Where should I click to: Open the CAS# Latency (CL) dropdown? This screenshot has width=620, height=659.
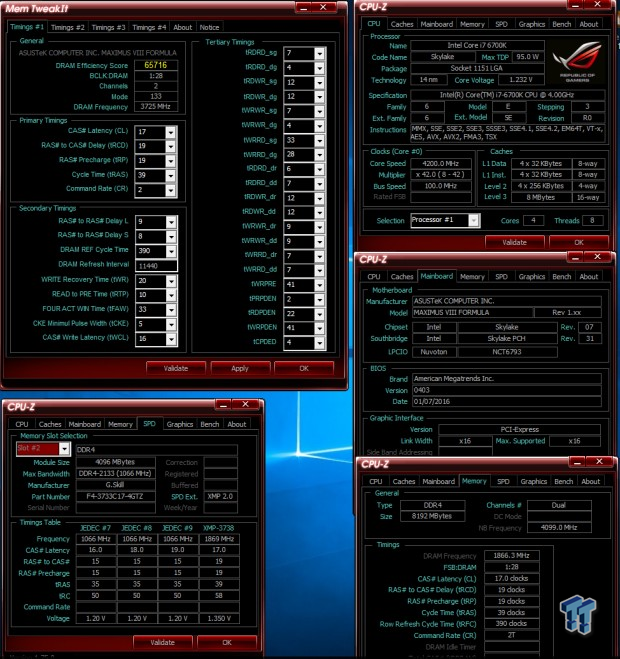(171, 132)
